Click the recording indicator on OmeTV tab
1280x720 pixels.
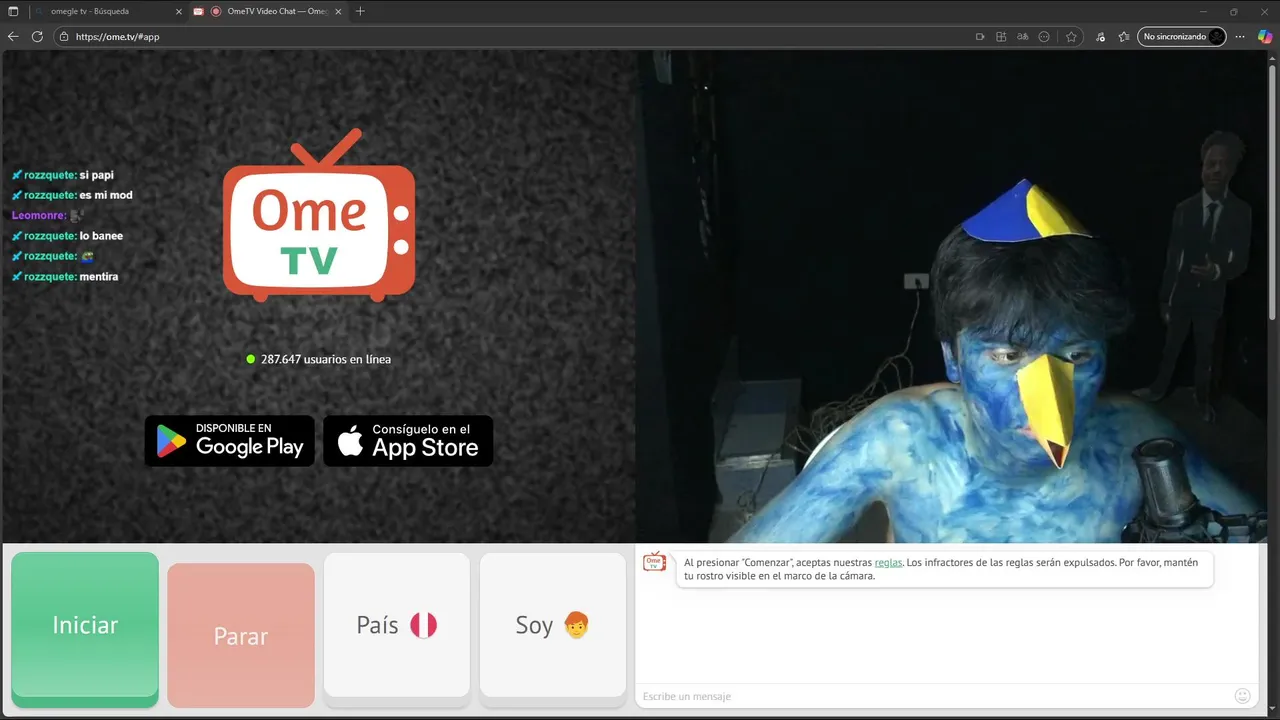216,11
